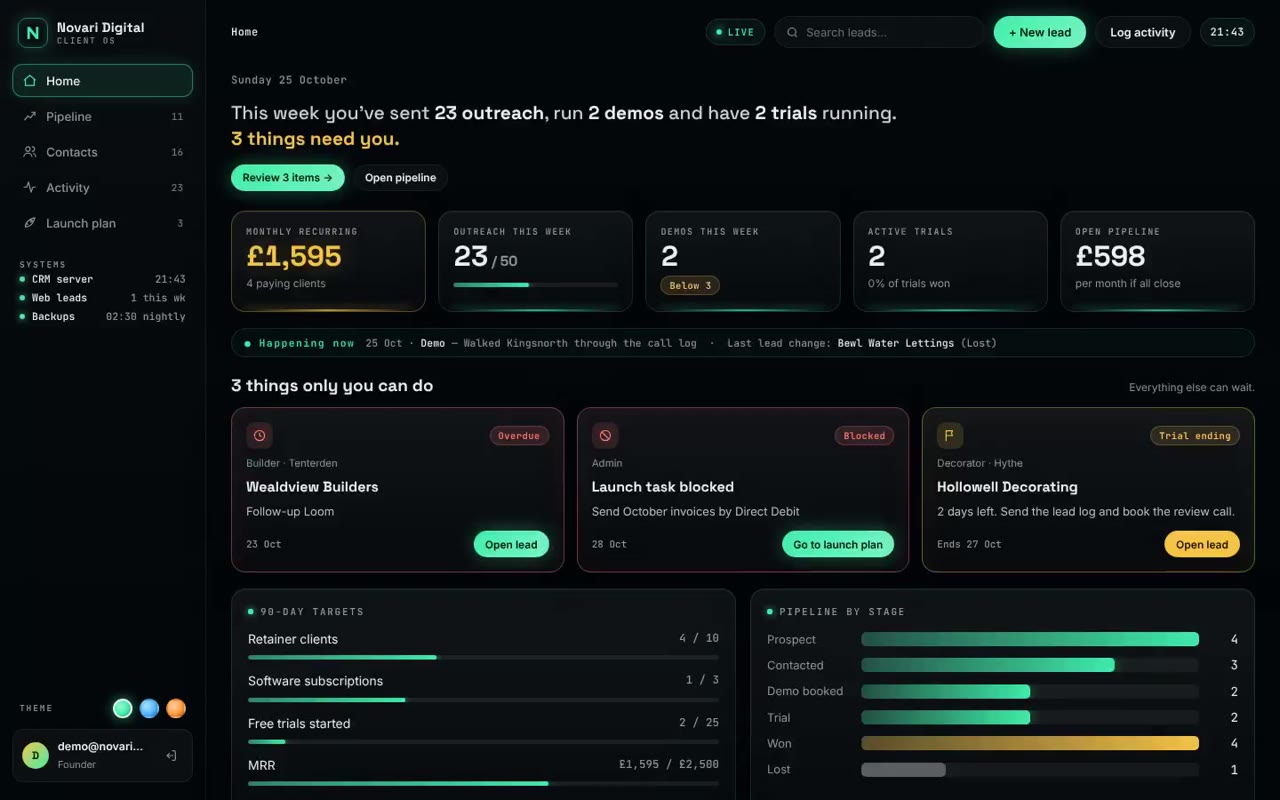Select the green theme swatch

[123, 708]
